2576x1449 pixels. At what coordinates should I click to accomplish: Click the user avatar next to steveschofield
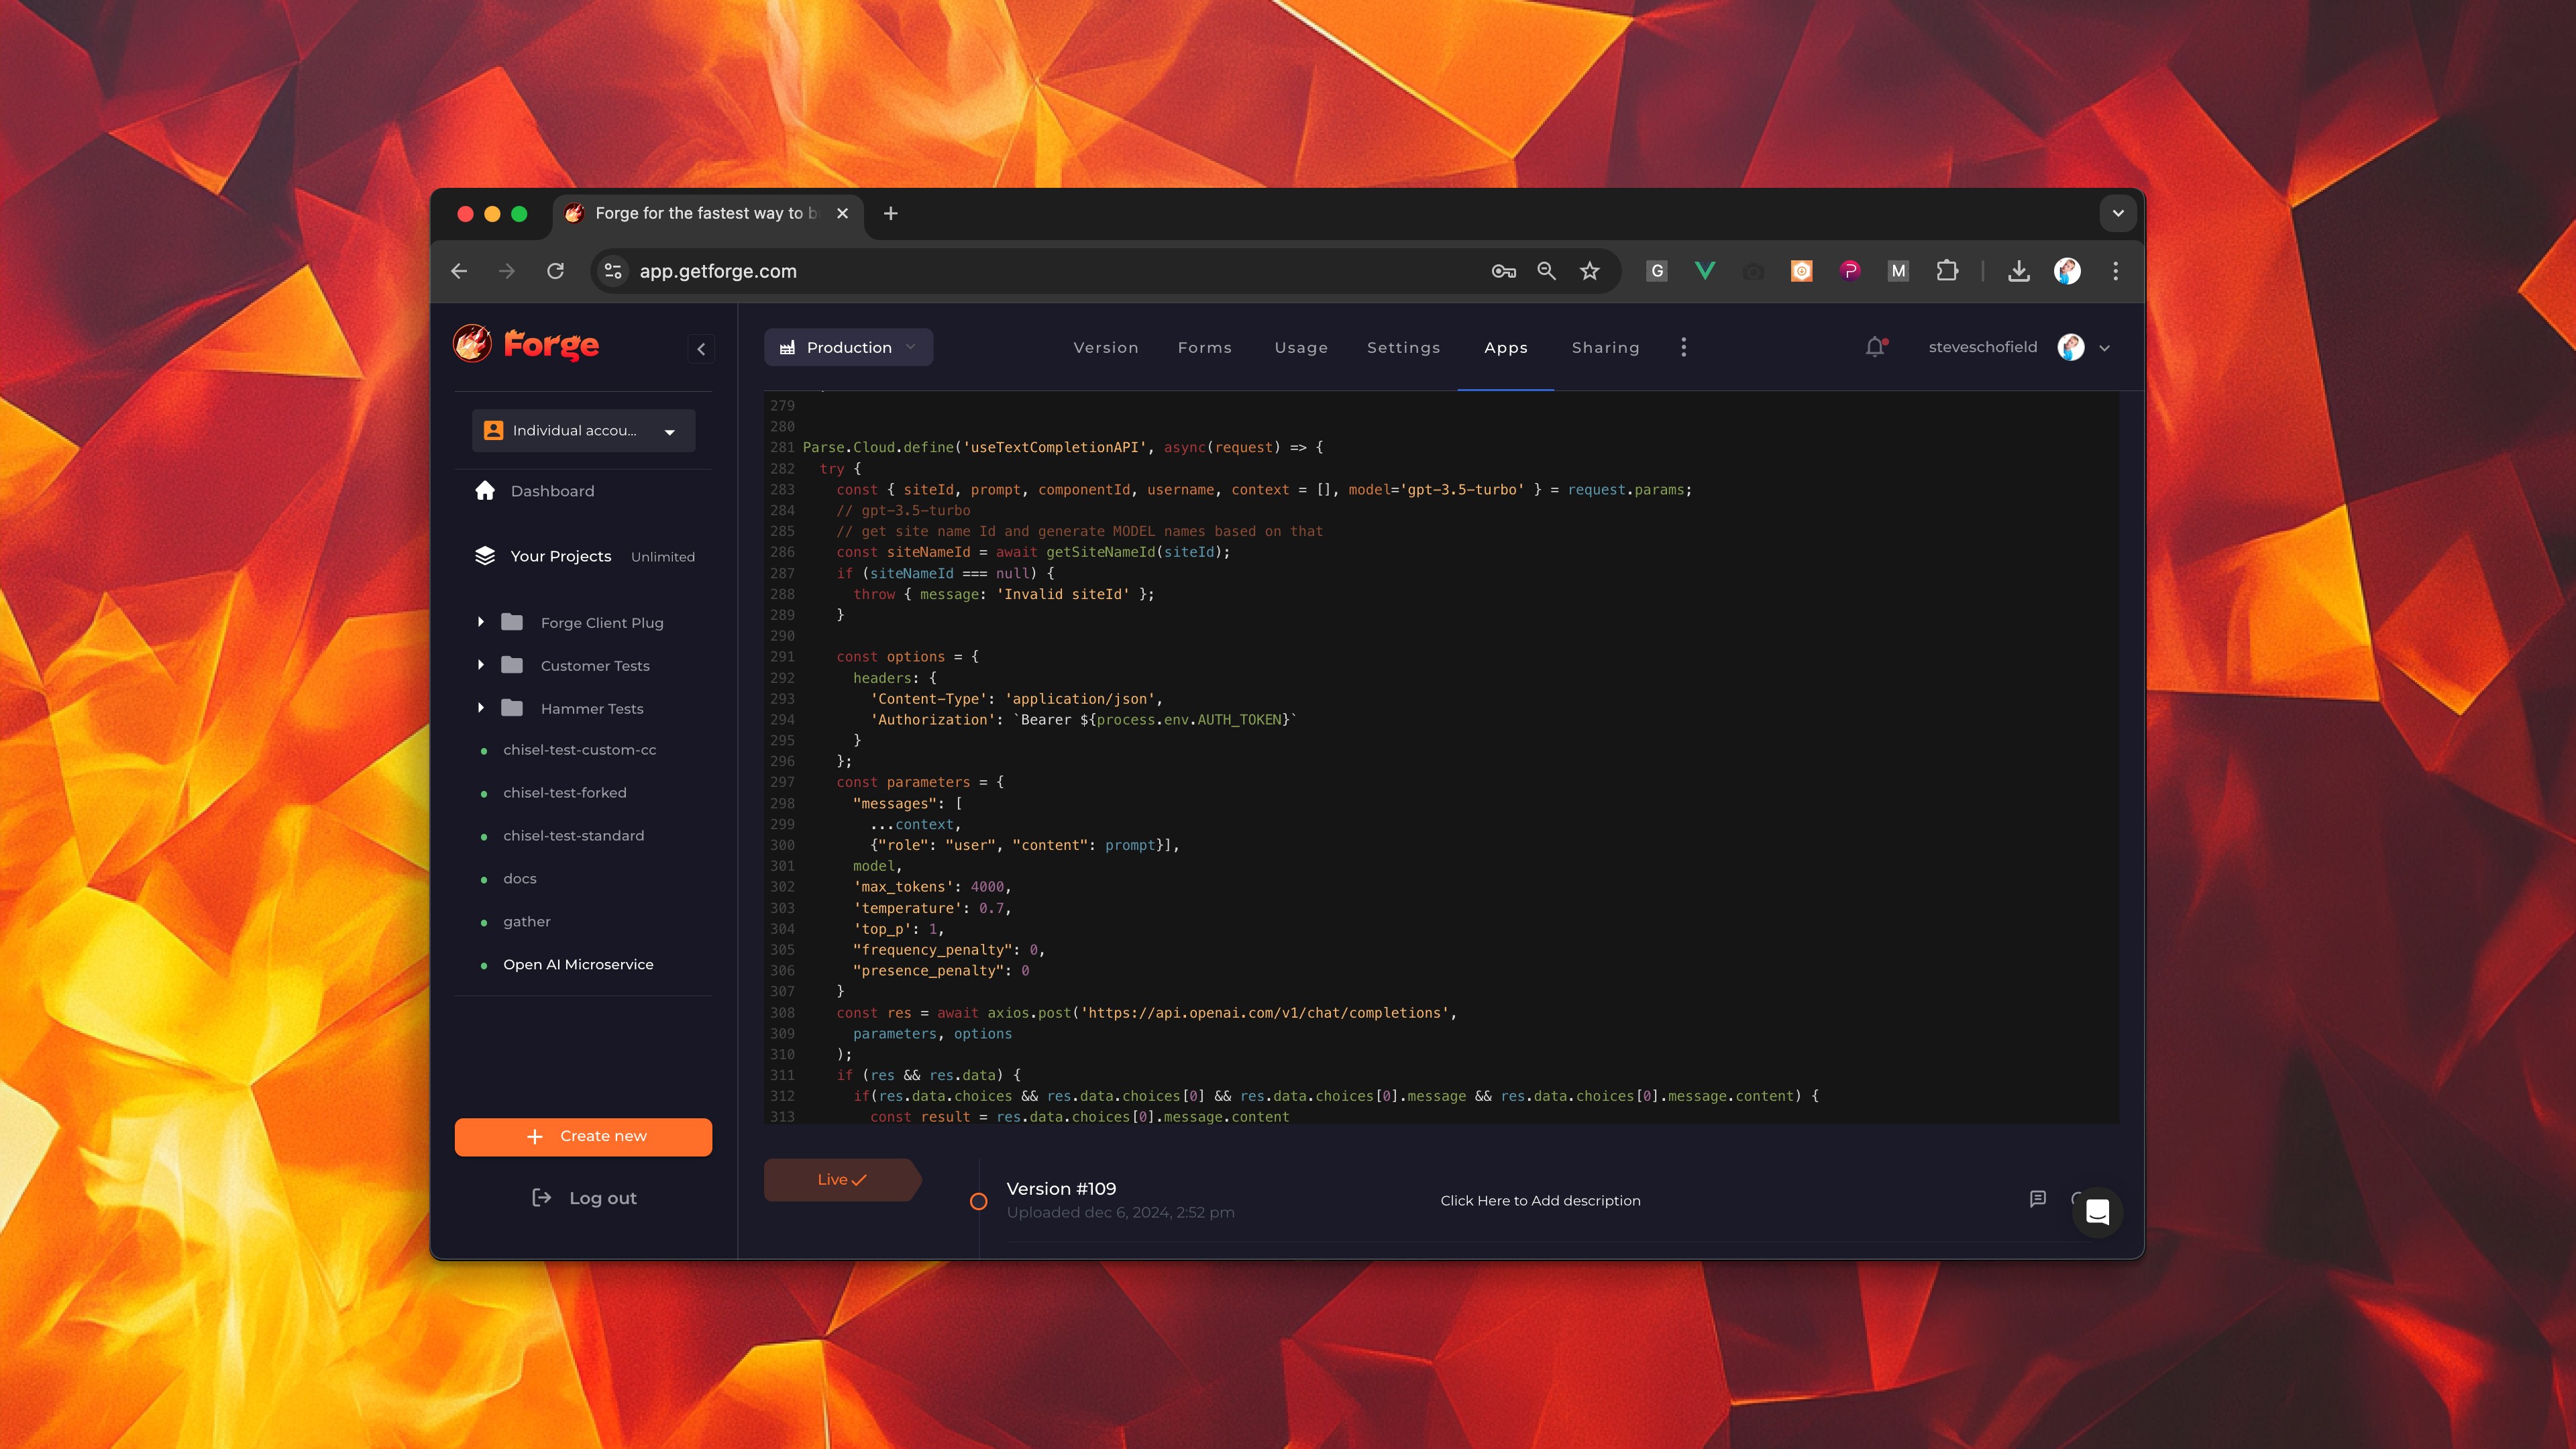click(2070, 347)
